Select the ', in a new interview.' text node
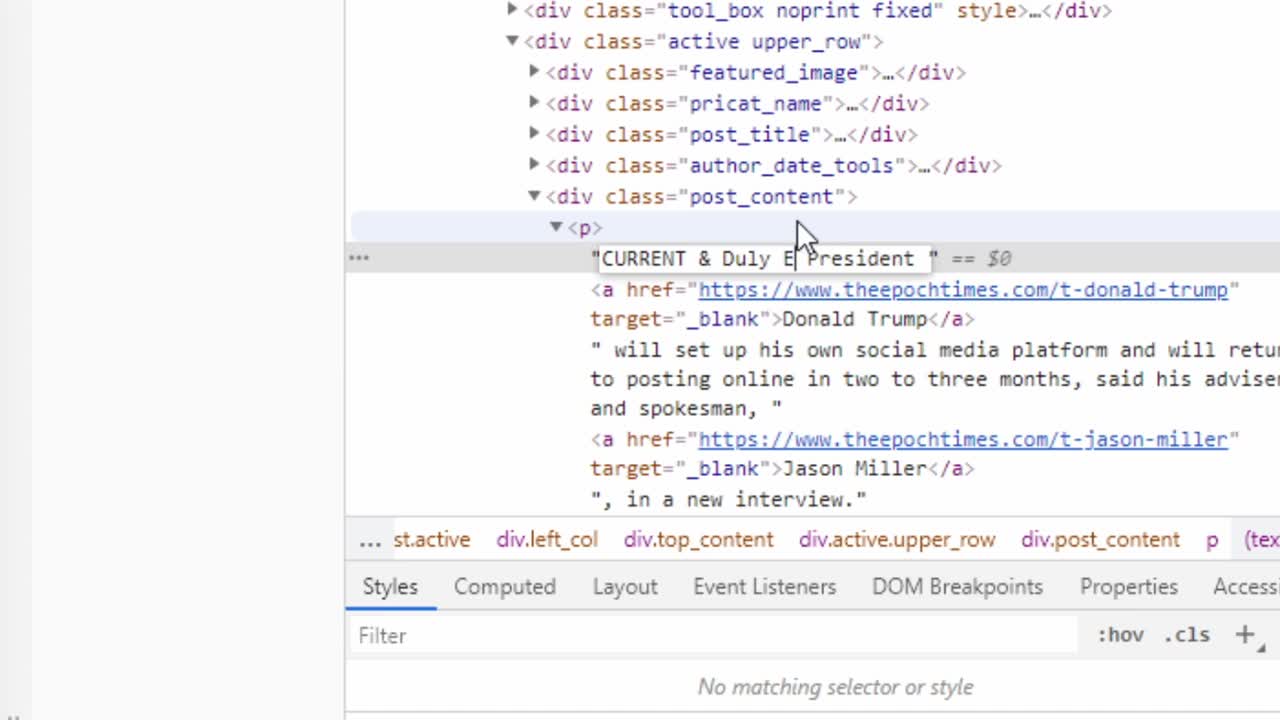 click(x=728, y=499)
